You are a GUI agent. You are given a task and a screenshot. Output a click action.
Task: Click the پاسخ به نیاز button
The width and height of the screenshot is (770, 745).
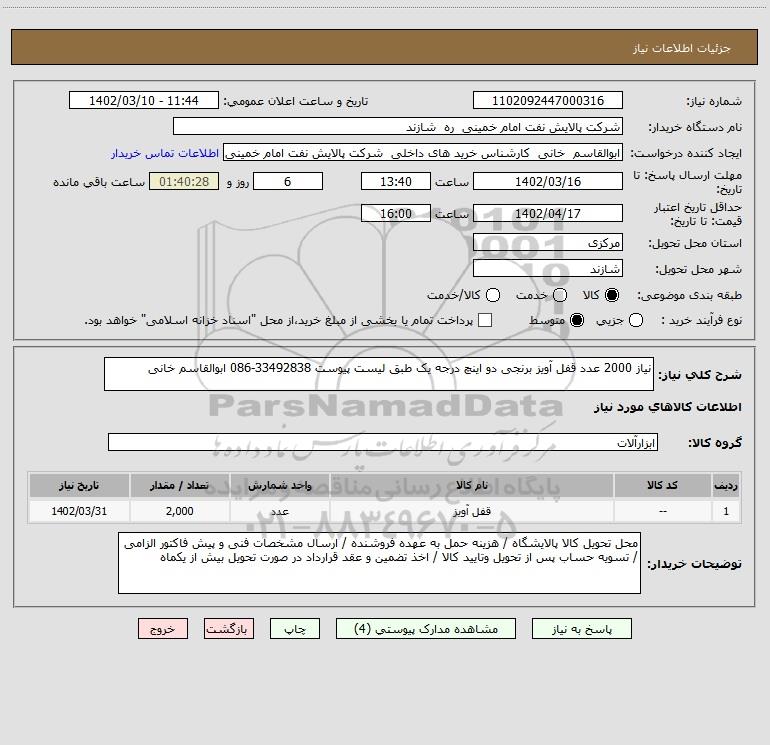click(x=581, y=629)
